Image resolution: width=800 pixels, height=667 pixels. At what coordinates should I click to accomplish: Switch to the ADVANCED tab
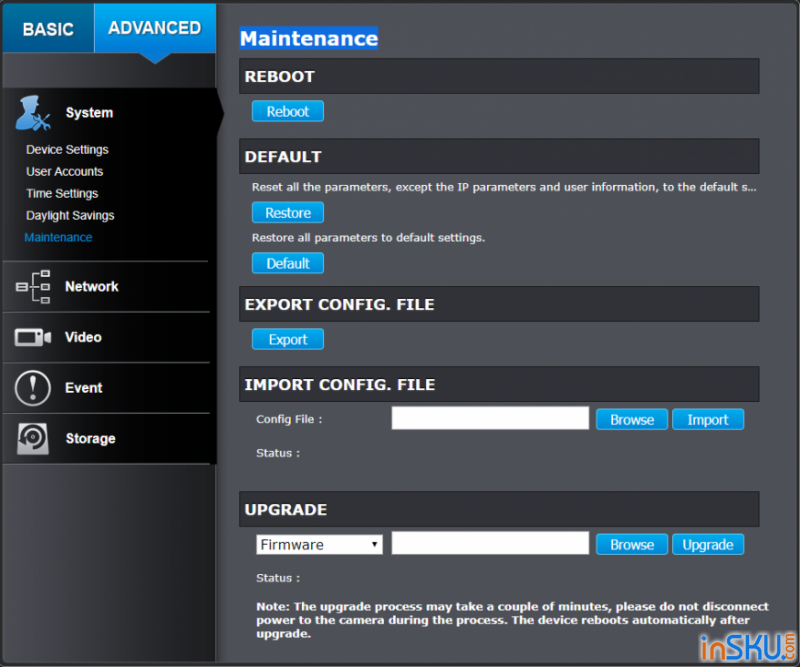(155, 29)
